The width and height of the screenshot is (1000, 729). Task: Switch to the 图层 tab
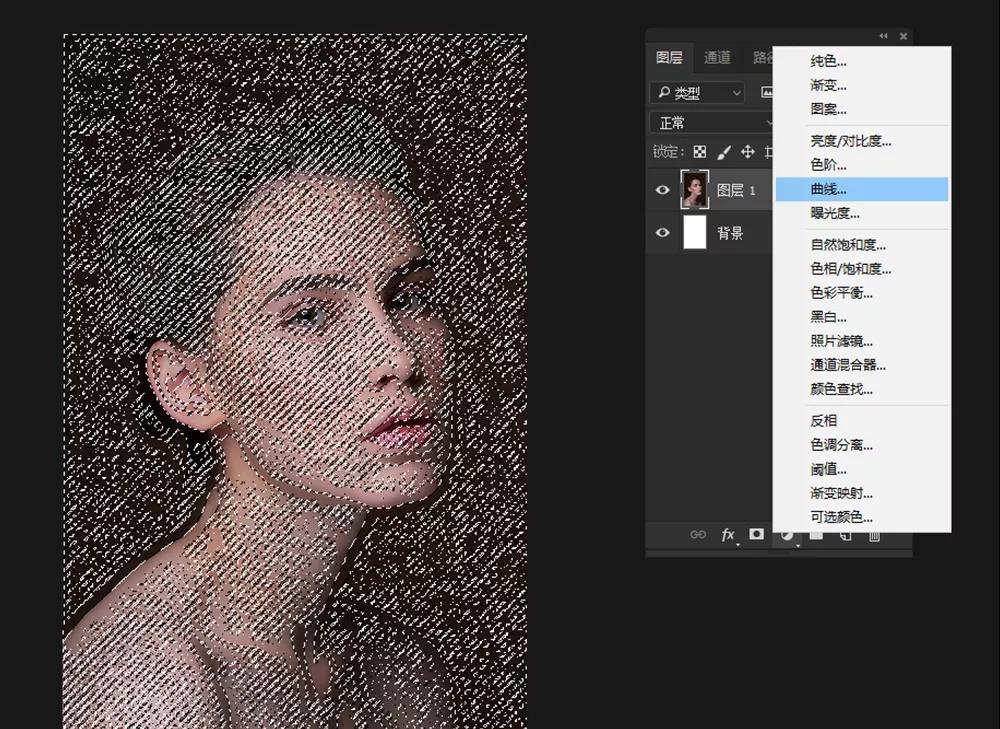tap(669, 57)
